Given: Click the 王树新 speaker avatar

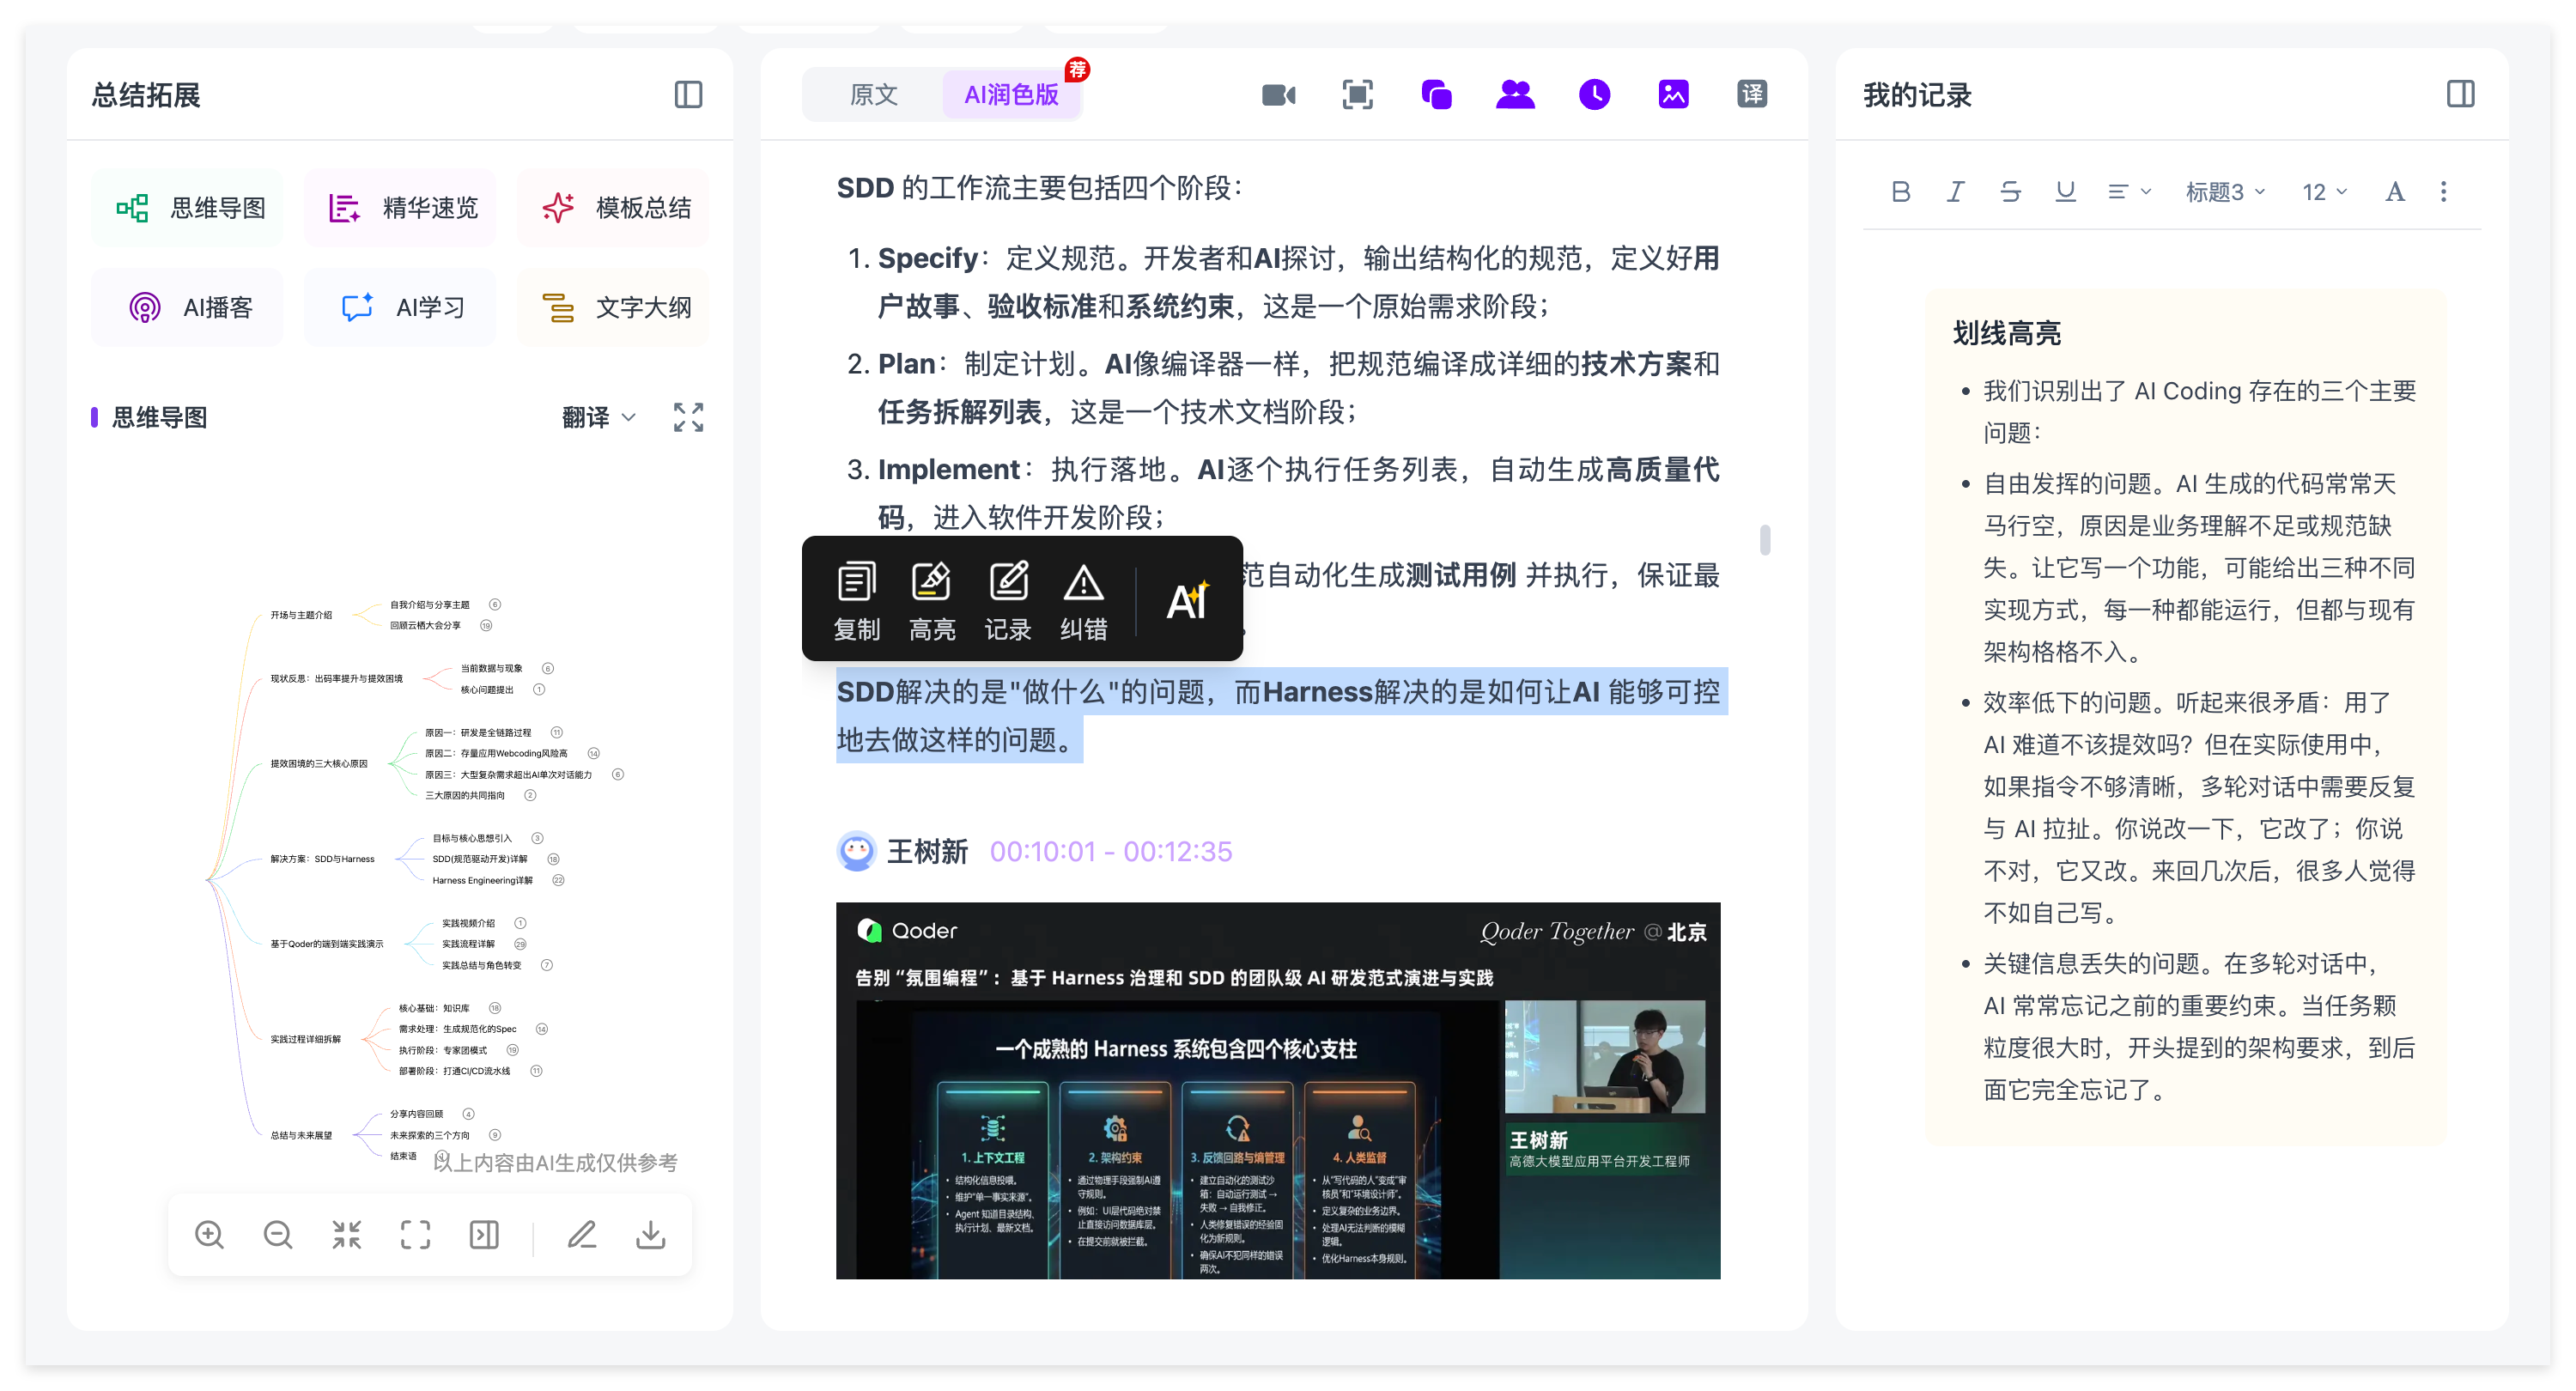Looking at the screenshot, I should tap(856, 851).
